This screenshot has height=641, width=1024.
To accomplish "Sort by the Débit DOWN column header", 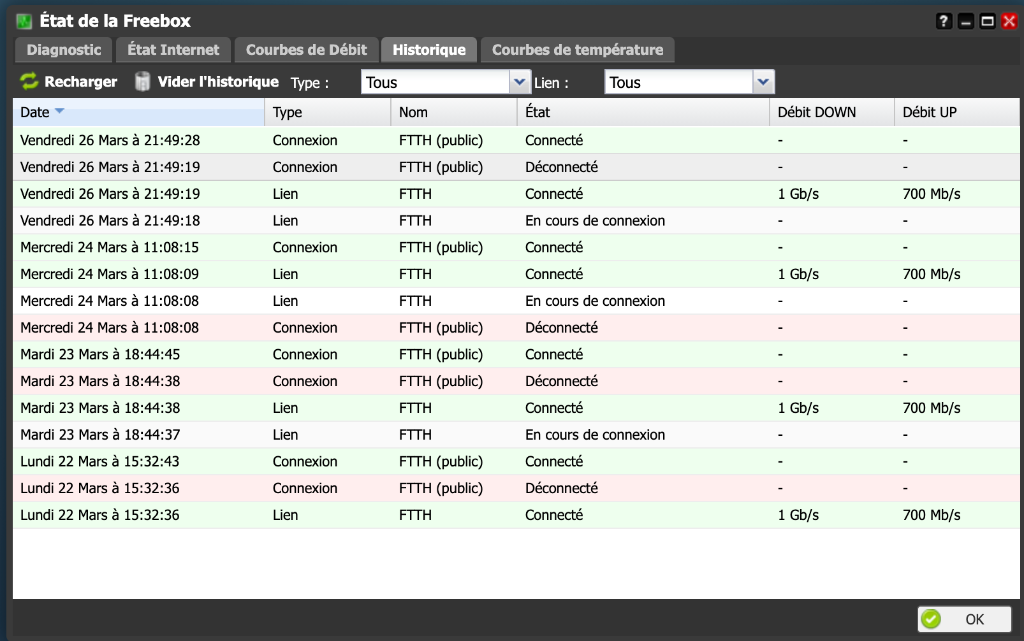I will pos(832,112).
